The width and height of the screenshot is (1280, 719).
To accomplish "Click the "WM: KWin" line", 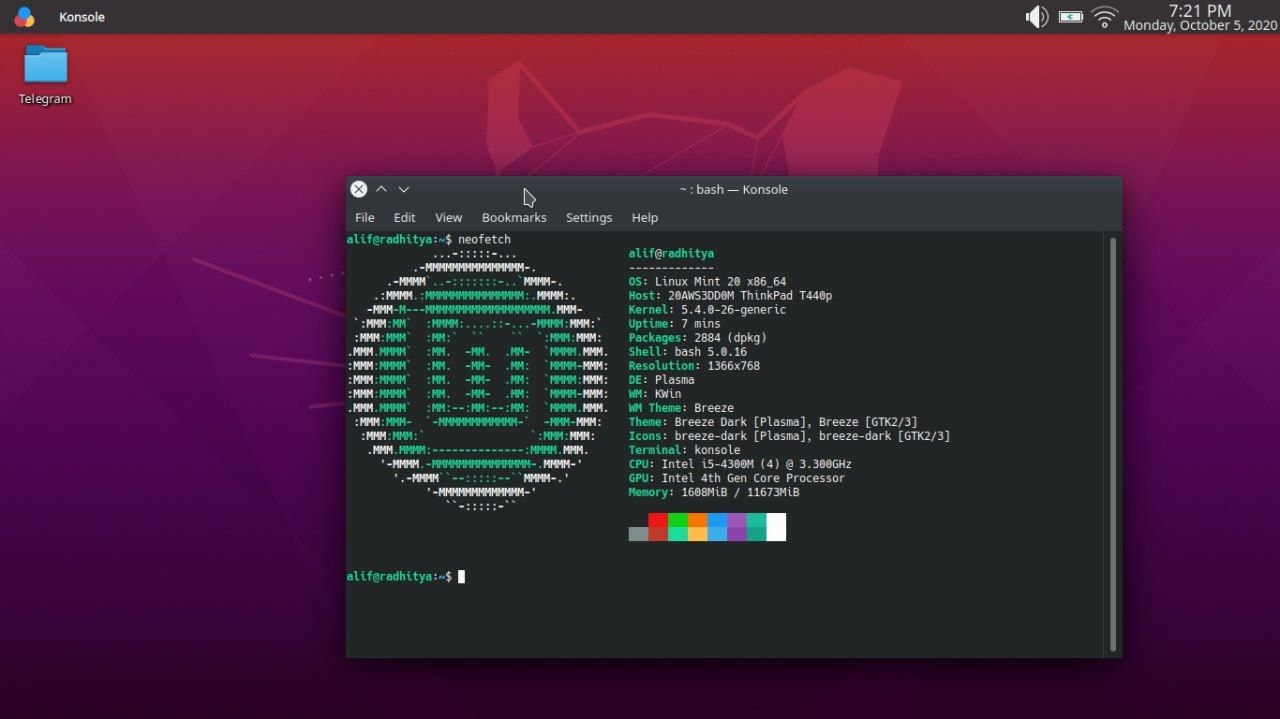I will pyautogui.click(x=655, y=394).
